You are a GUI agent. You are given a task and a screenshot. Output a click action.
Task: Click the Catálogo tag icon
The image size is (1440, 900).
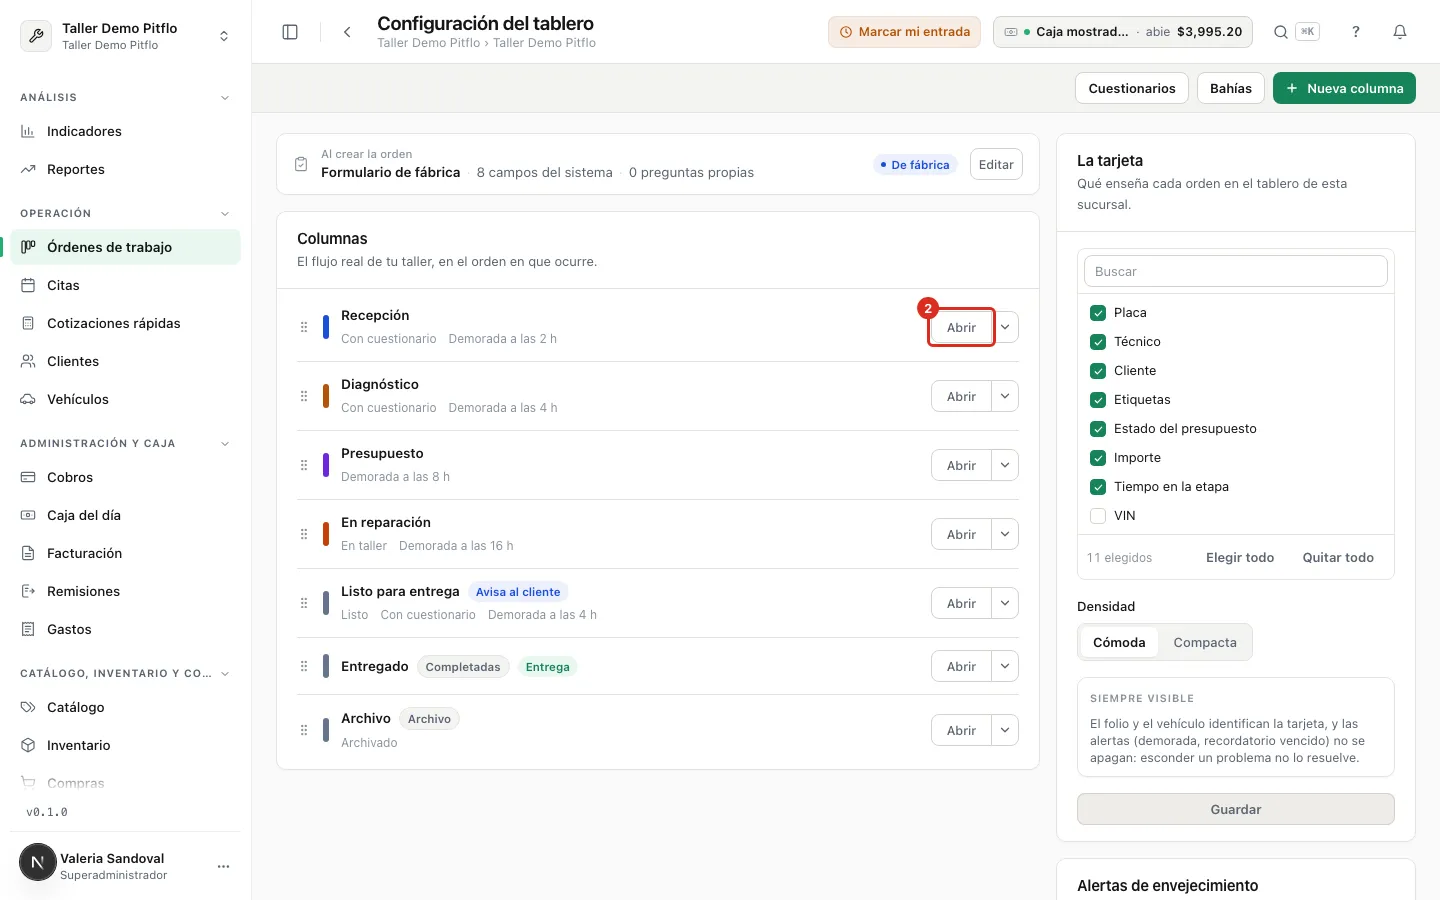click(28, 707)
